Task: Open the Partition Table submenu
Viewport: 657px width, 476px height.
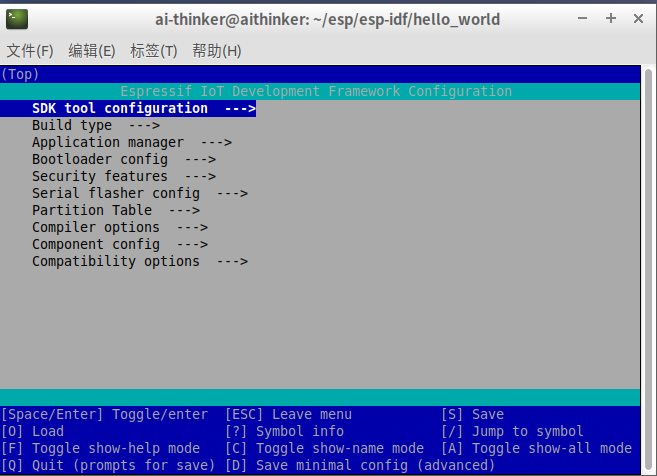Action: (x=116, y=210)
